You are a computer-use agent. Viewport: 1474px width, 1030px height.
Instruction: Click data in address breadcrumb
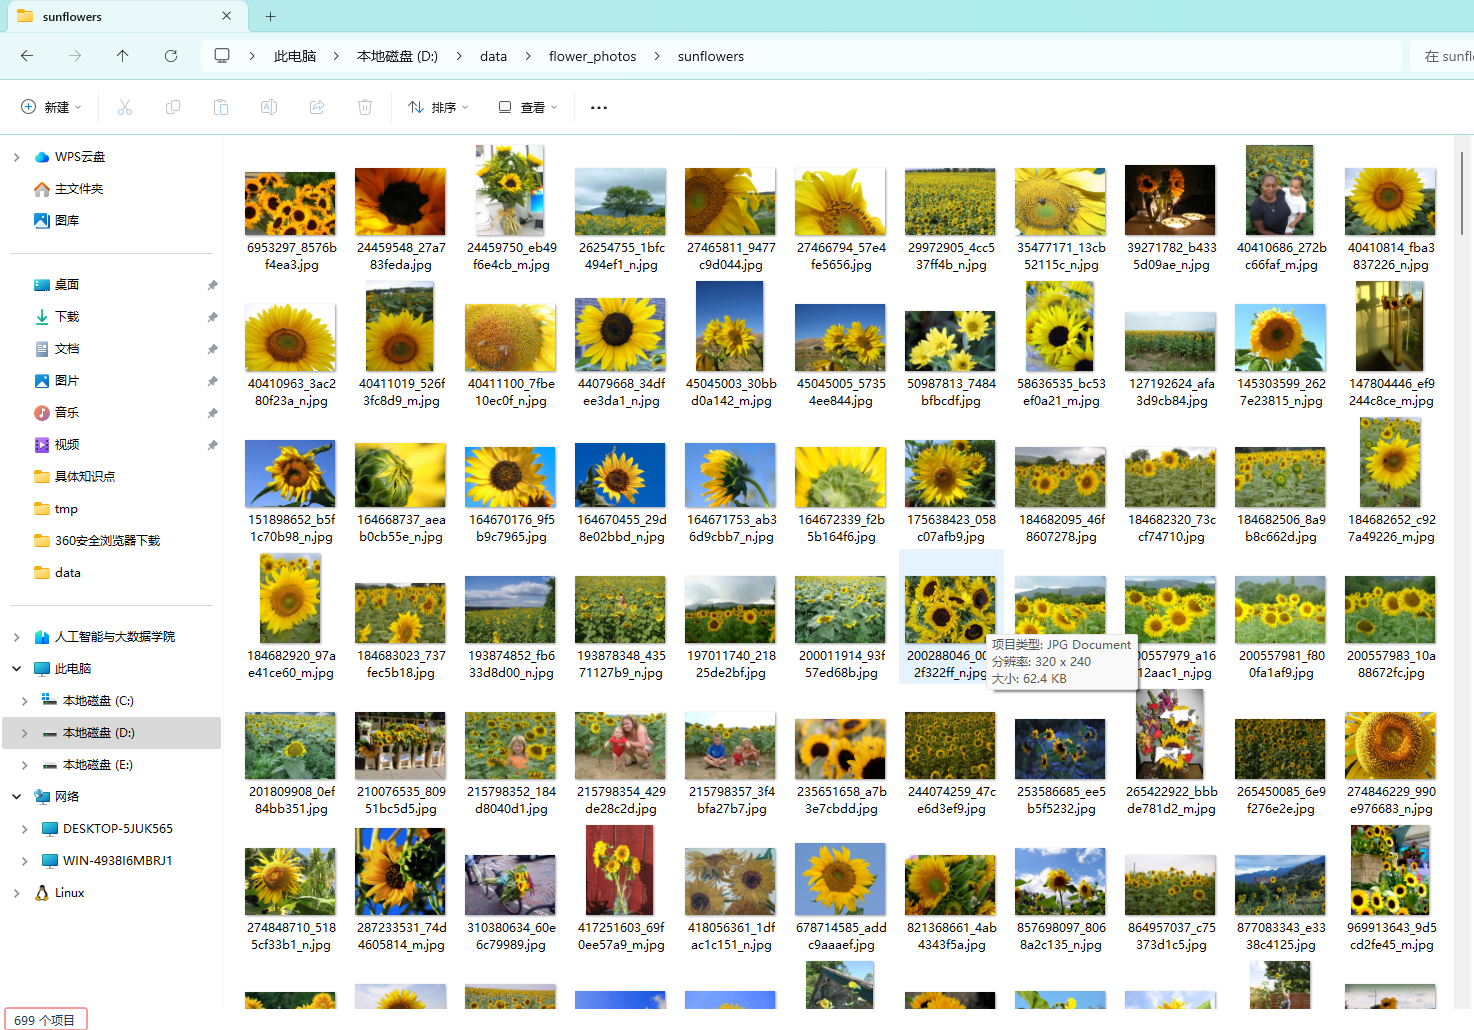pyautogui.click(x=493, y=56)
